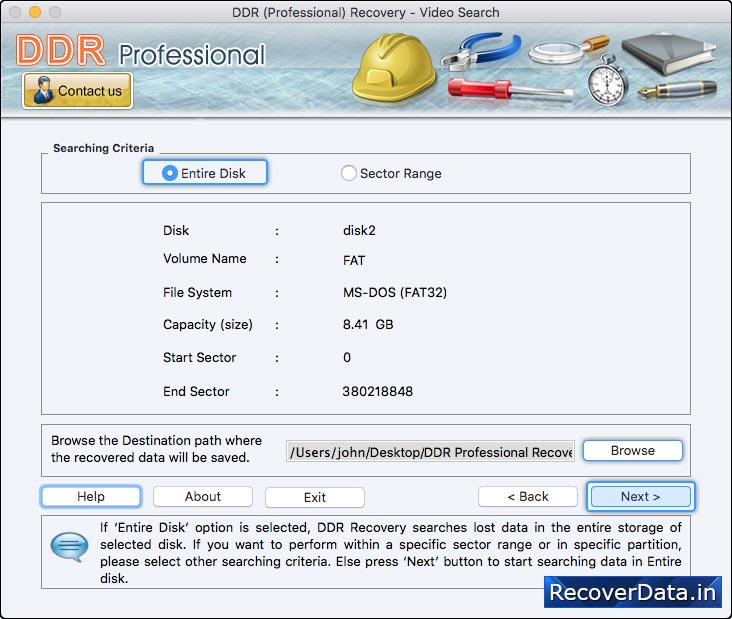Click the yellow hard hat icon

tap(394, 67)
